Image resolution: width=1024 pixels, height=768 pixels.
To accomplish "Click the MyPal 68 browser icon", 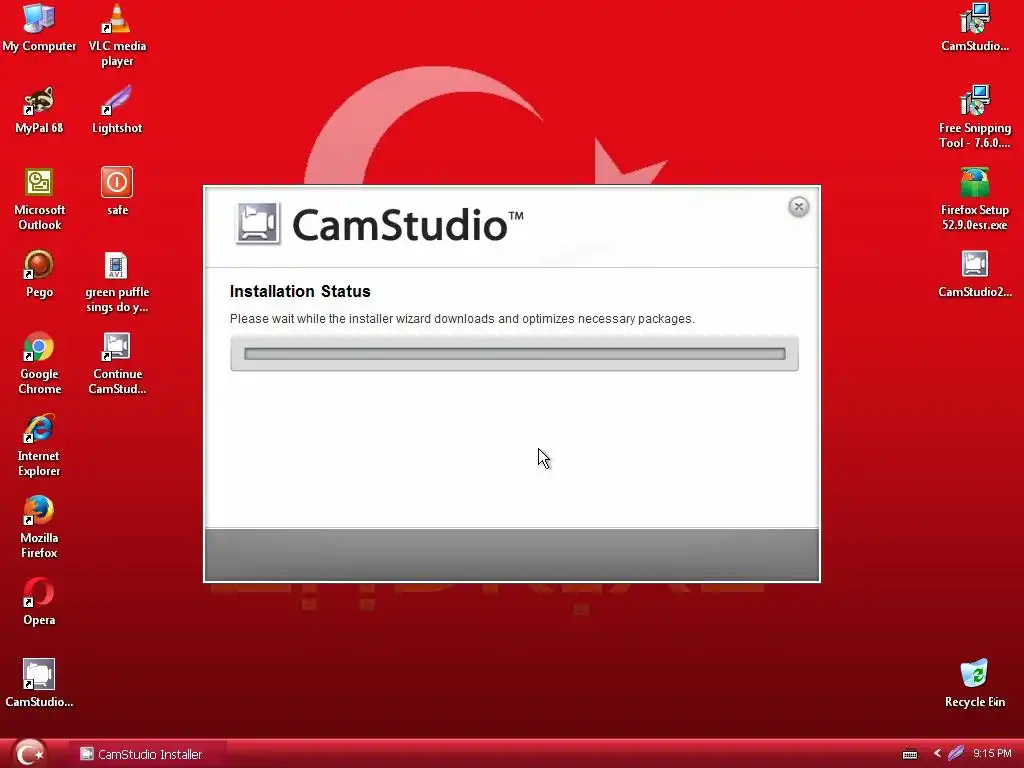I will [39, 110].
